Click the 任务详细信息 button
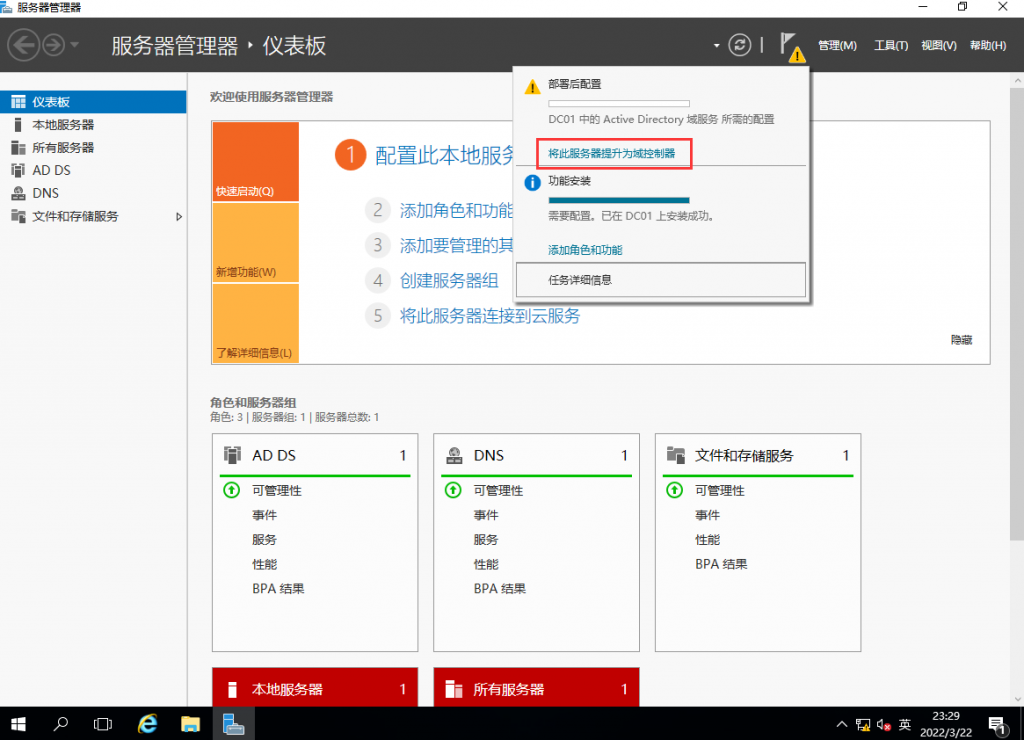The height and width of the screenshot is (740, 1024). tap(660, 280)
